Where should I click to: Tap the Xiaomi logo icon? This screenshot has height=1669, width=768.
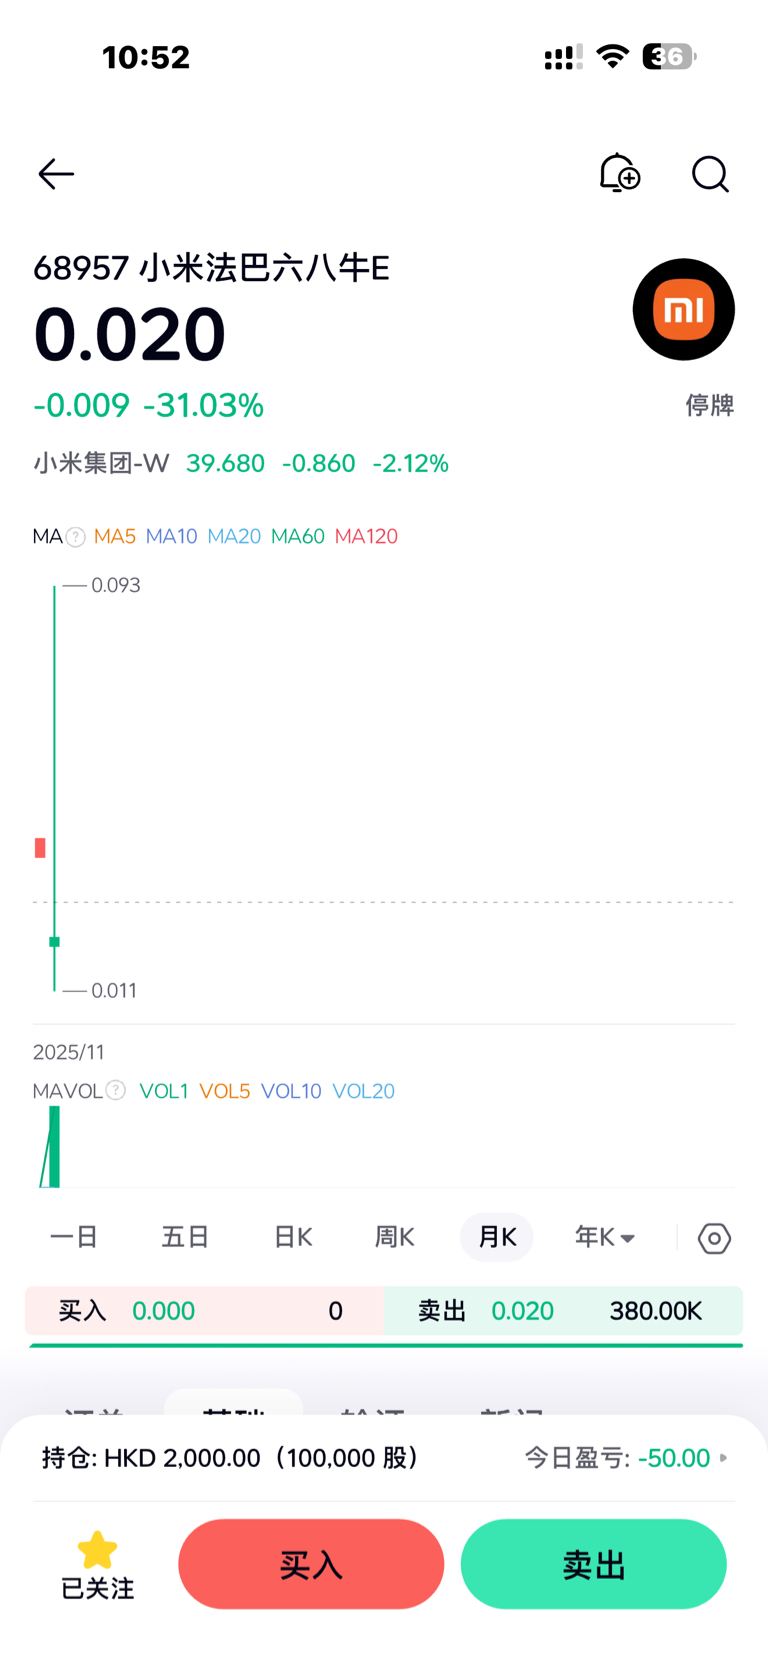coord(684,310)
